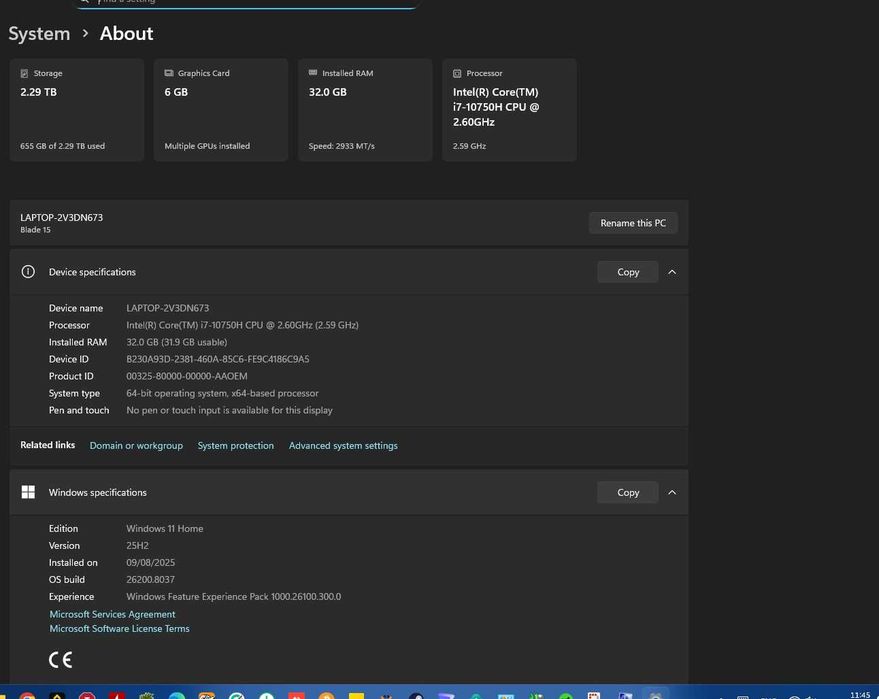Viewport: 879px width, 699px height.
Task: Click '655 GB of 2.29 TB used' text
Action: (x=62, y=146)
